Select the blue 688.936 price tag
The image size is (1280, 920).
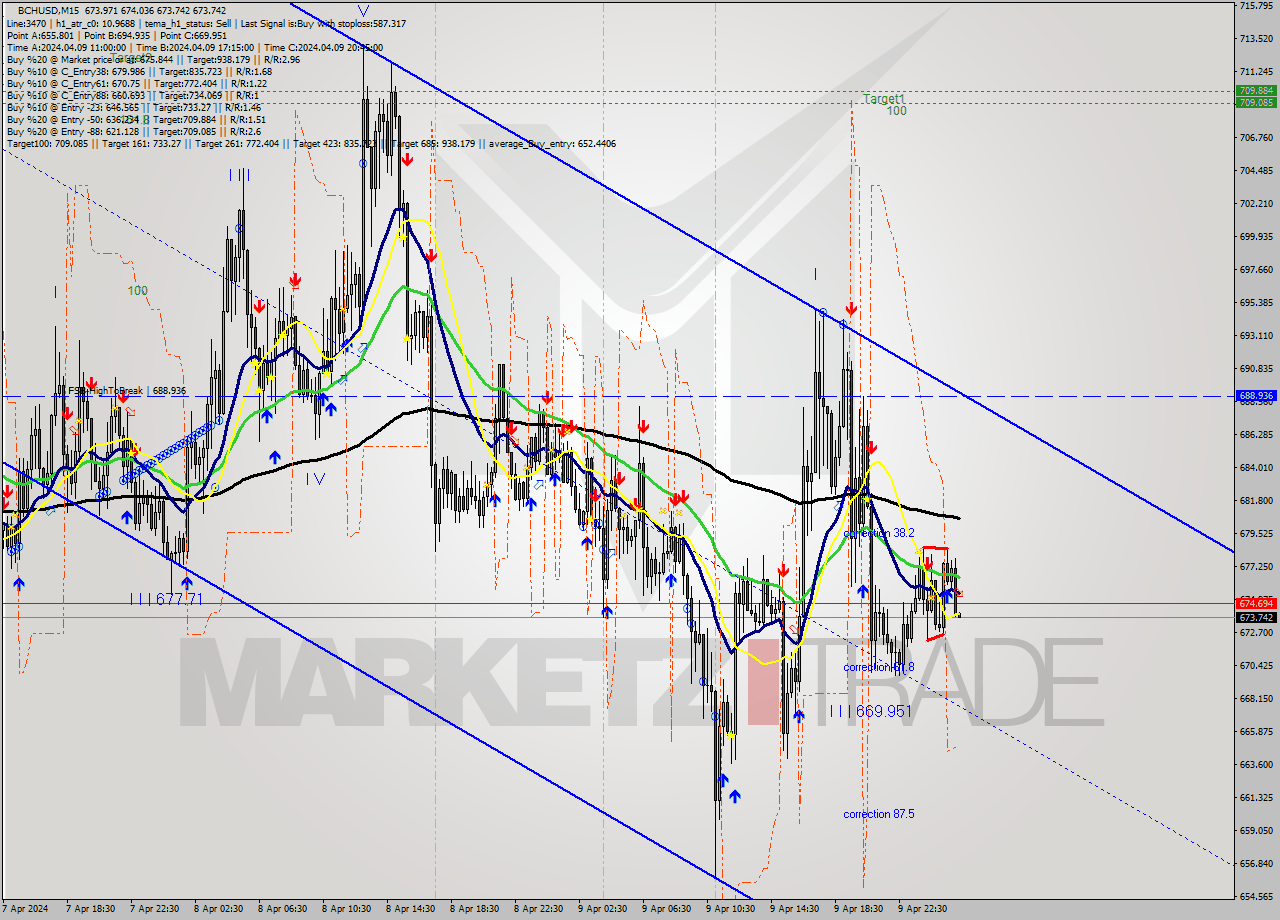pyautogui.click(x=1256, y=396)
